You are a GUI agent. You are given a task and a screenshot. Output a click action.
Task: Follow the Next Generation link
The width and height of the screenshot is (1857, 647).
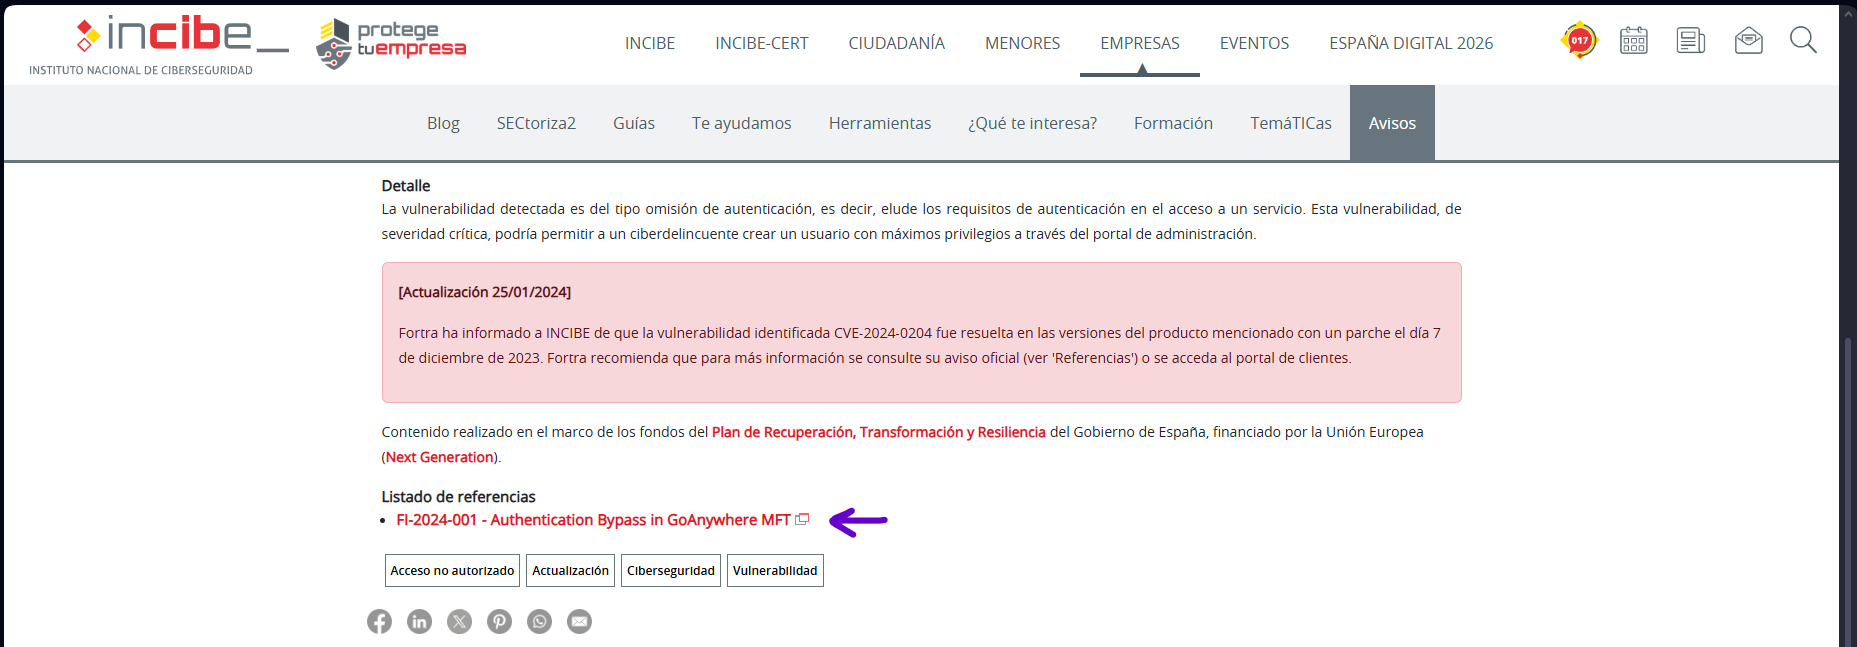(440, 457)
